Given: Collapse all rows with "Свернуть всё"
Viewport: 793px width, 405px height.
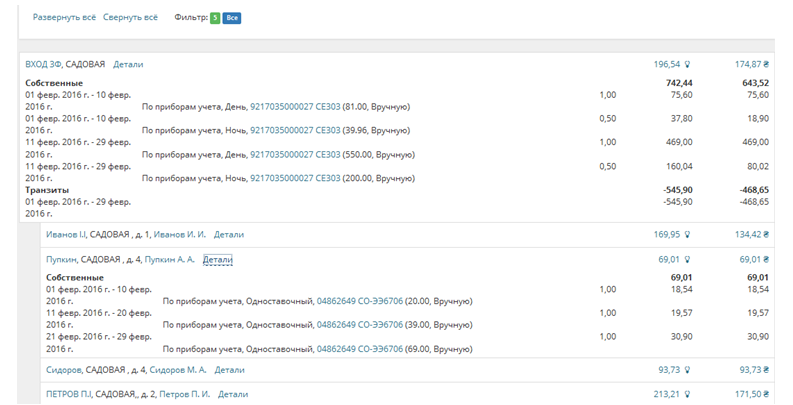Looking at the screenshot, I should [x=130, y=18].
